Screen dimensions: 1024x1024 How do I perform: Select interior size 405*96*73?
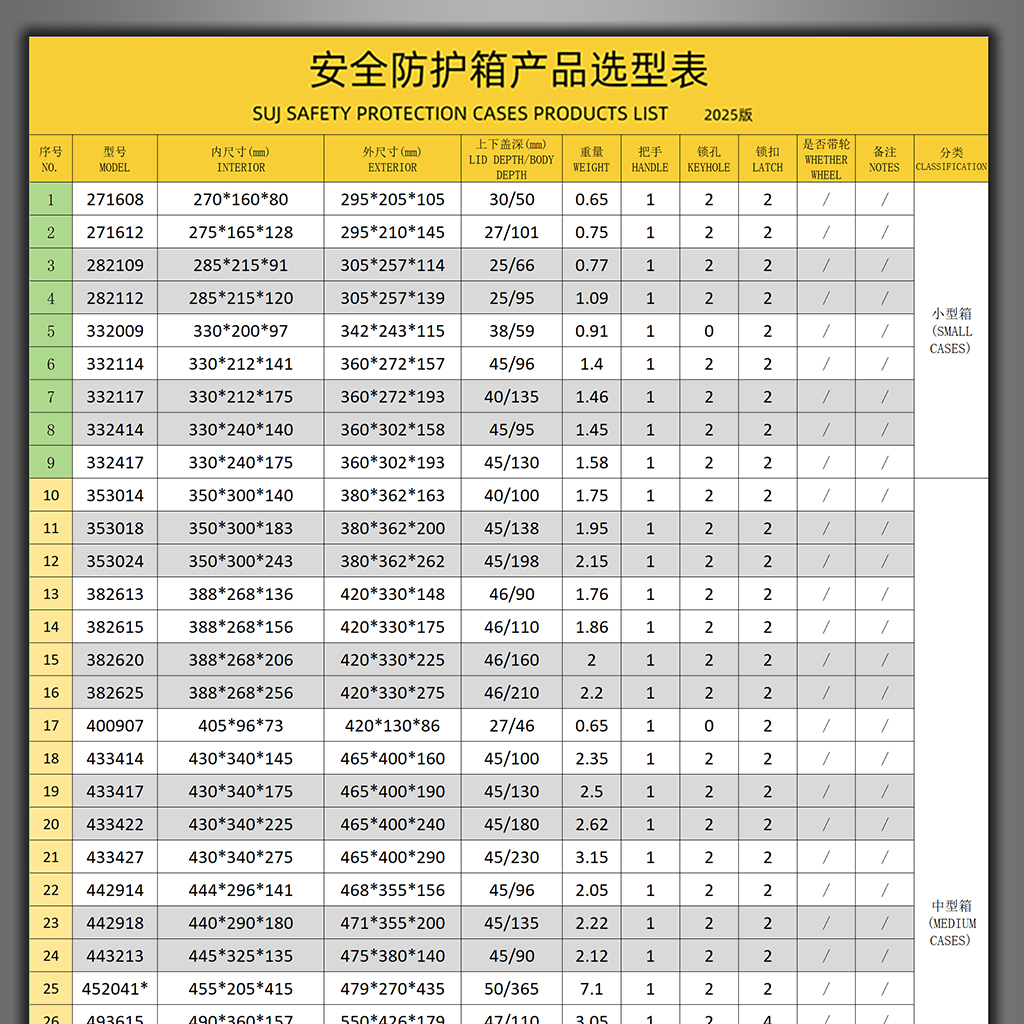tap(240, 726)
